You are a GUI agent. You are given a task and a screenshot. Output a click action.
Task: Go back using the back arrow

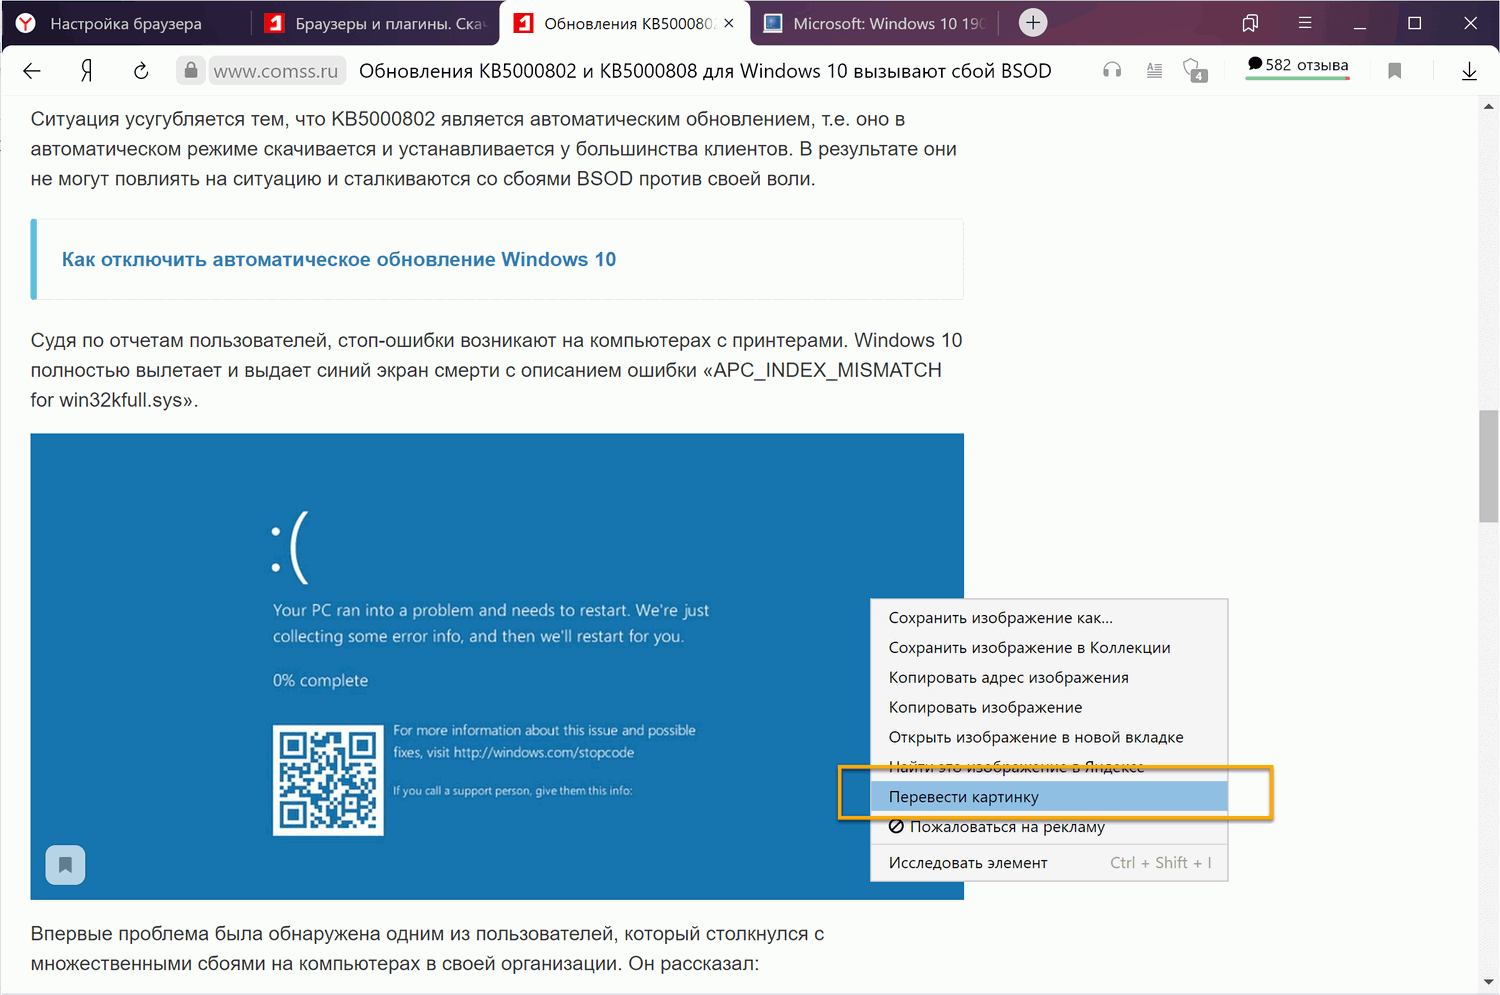pos(32,71)
